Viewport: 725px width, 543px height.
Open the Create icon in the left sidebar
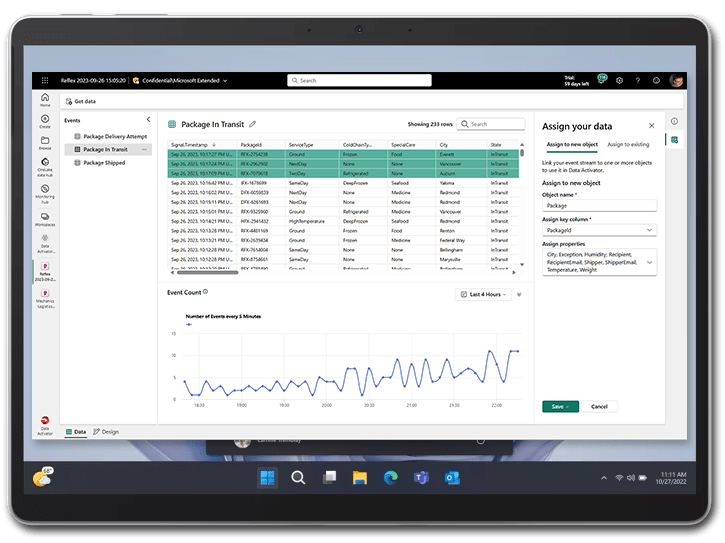[45, 121]
